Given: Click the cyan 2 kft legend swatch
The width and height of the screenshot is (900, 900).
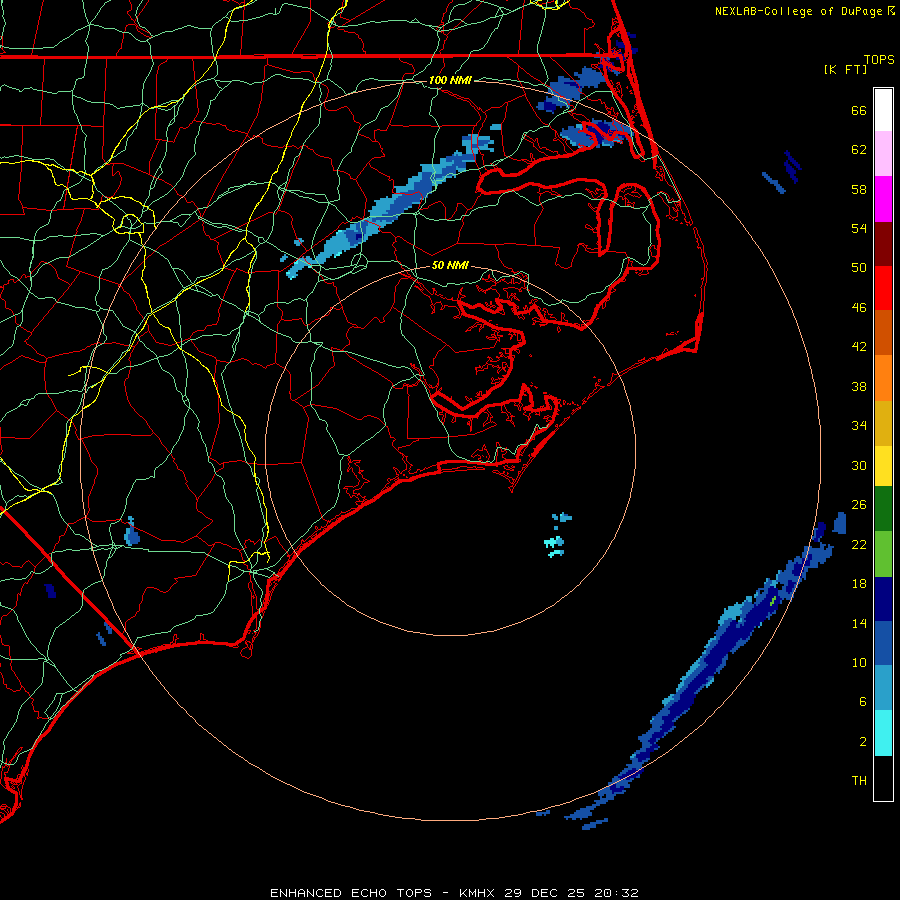Looking at the screenshot, I should pyautogui.click(x=883, y=733).
